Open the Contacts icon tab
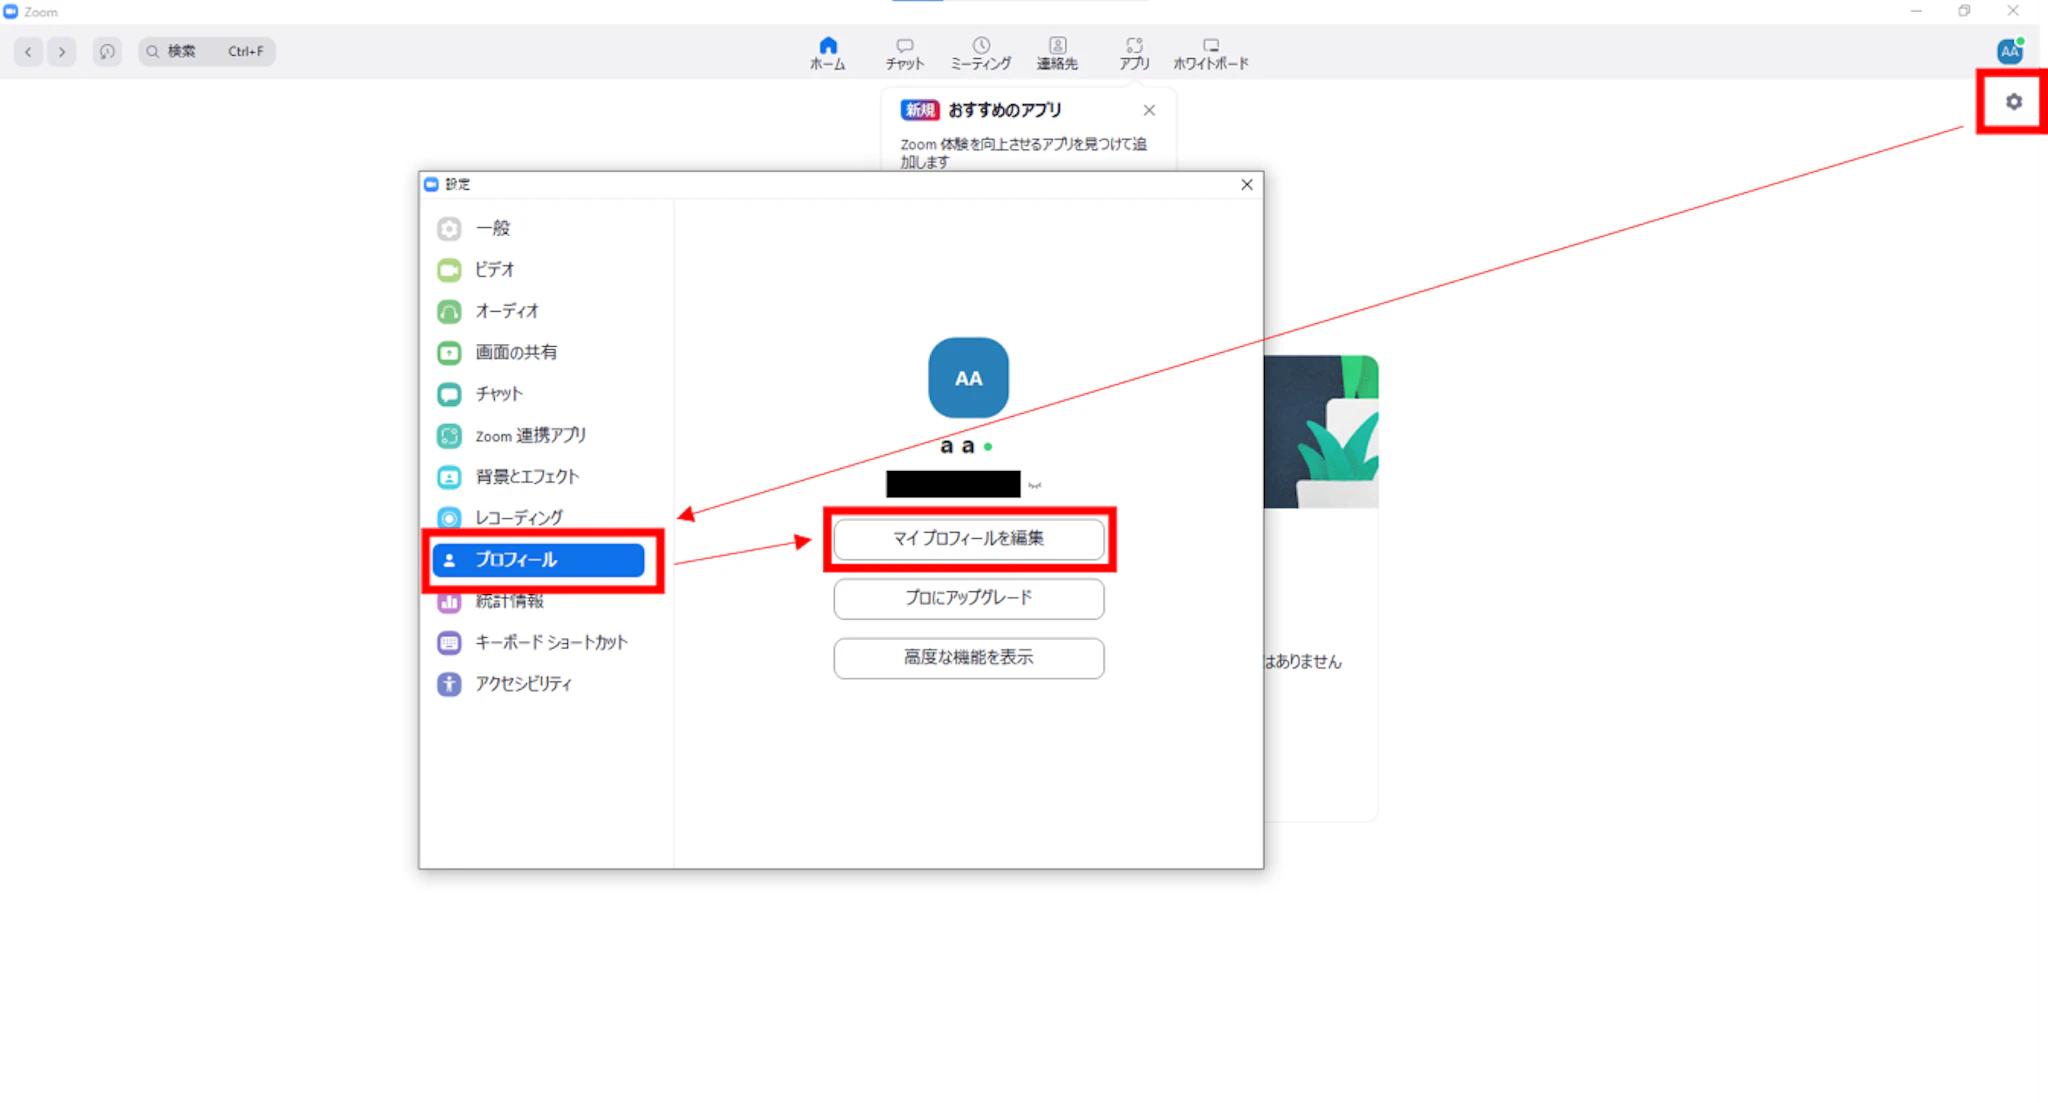Viewport: 2048px width, 1103px height. point(1057,52)
